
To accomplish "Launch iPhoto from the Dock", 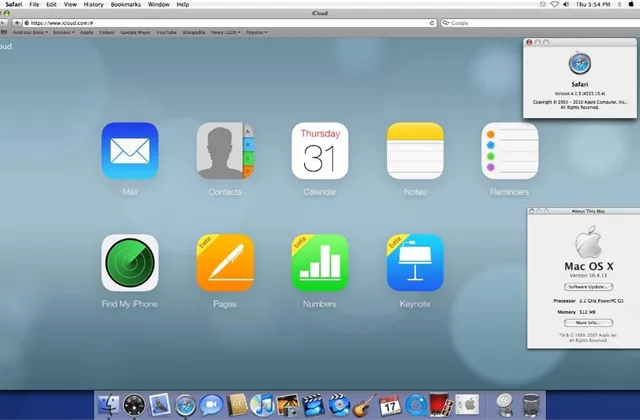I will (288, 405).
